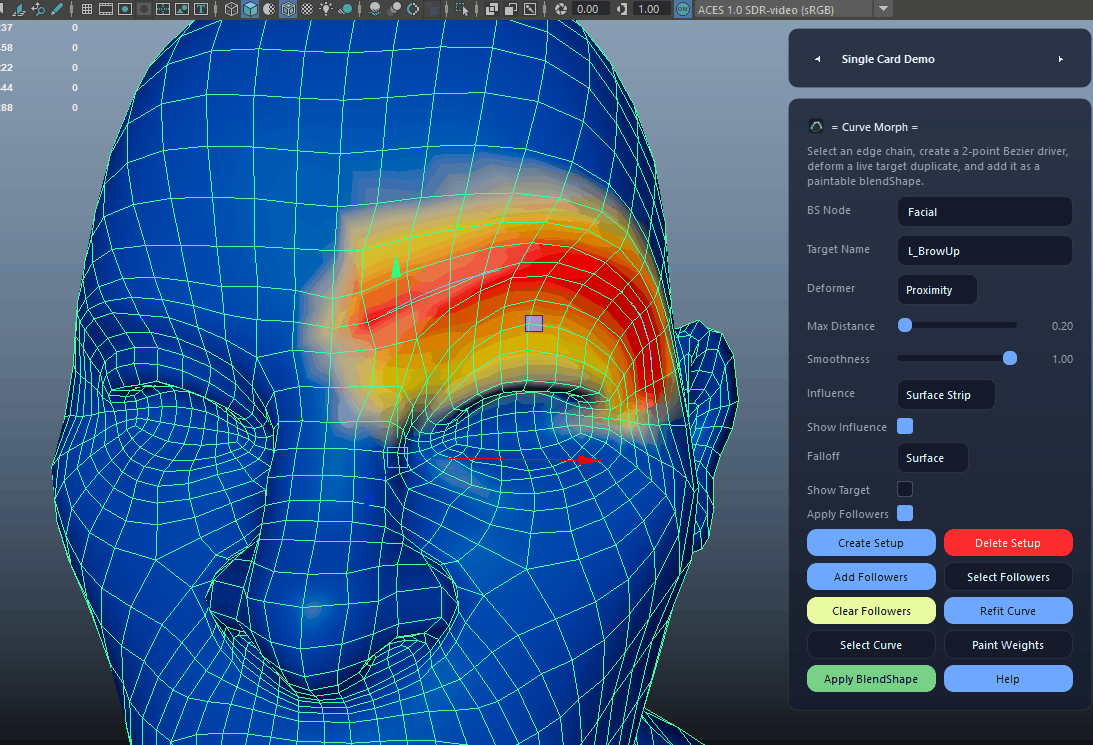The height and width of the screenshot is (745, 1093).
Task: Switch viewport to wireframe display
Action: pos(231,9)
